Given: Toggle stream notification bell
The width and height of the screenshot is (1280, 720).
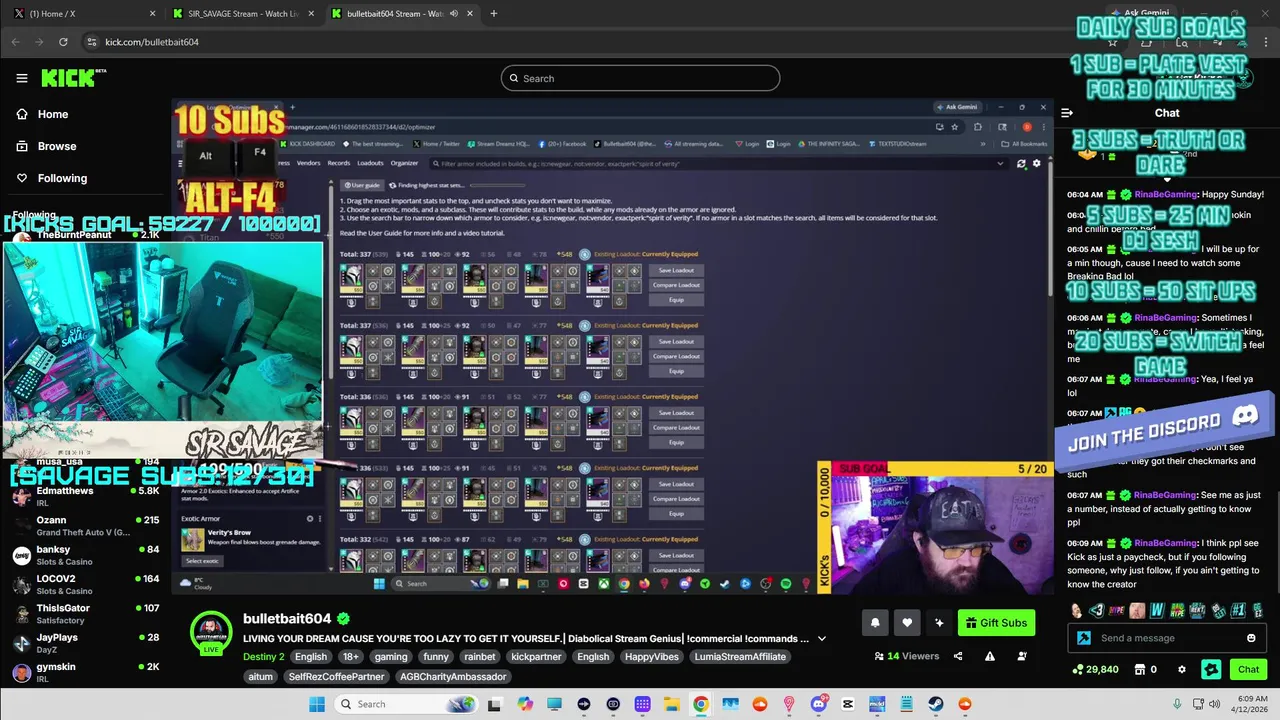Looking at the screenshot, I should click(x=875, y=623).
